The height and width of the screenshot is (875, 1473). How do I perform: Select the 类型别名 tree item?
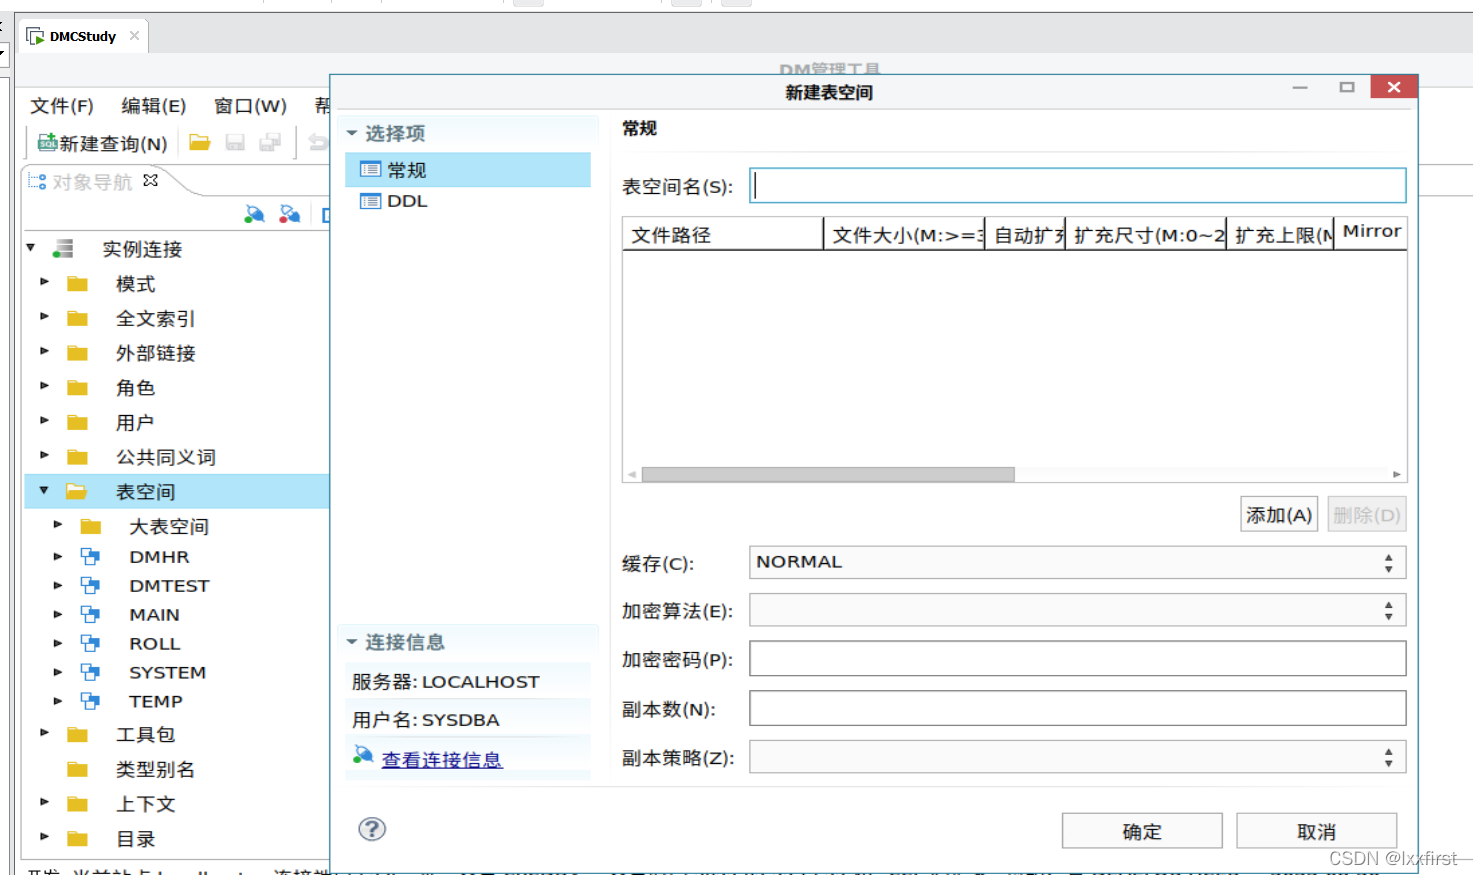tap(155, 769)
